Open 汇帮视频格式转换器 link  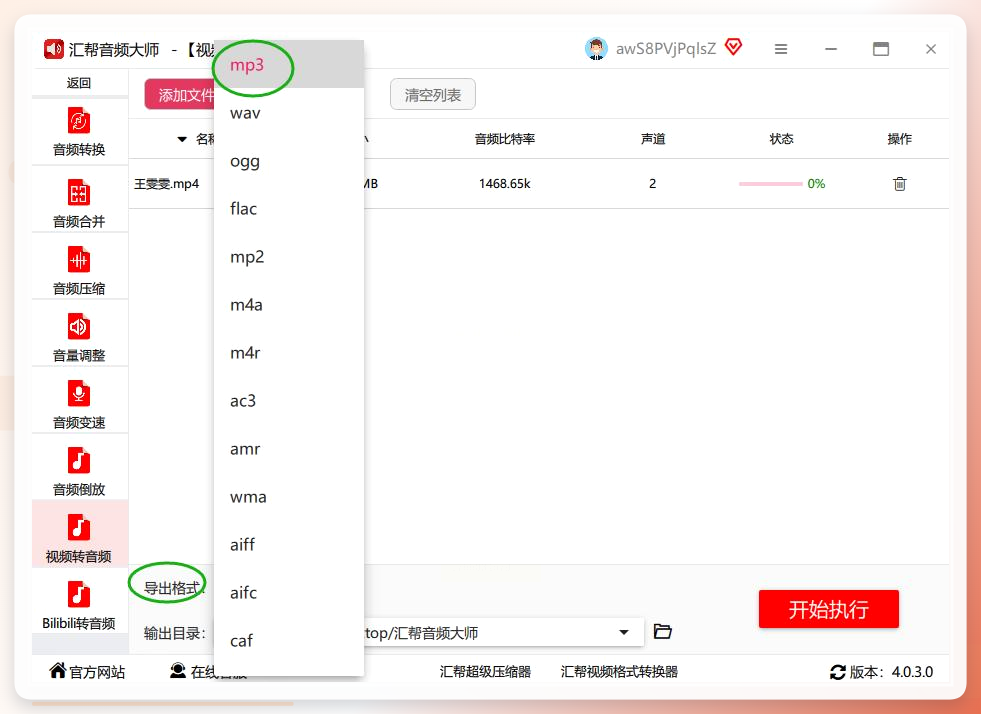coord(619,671)
